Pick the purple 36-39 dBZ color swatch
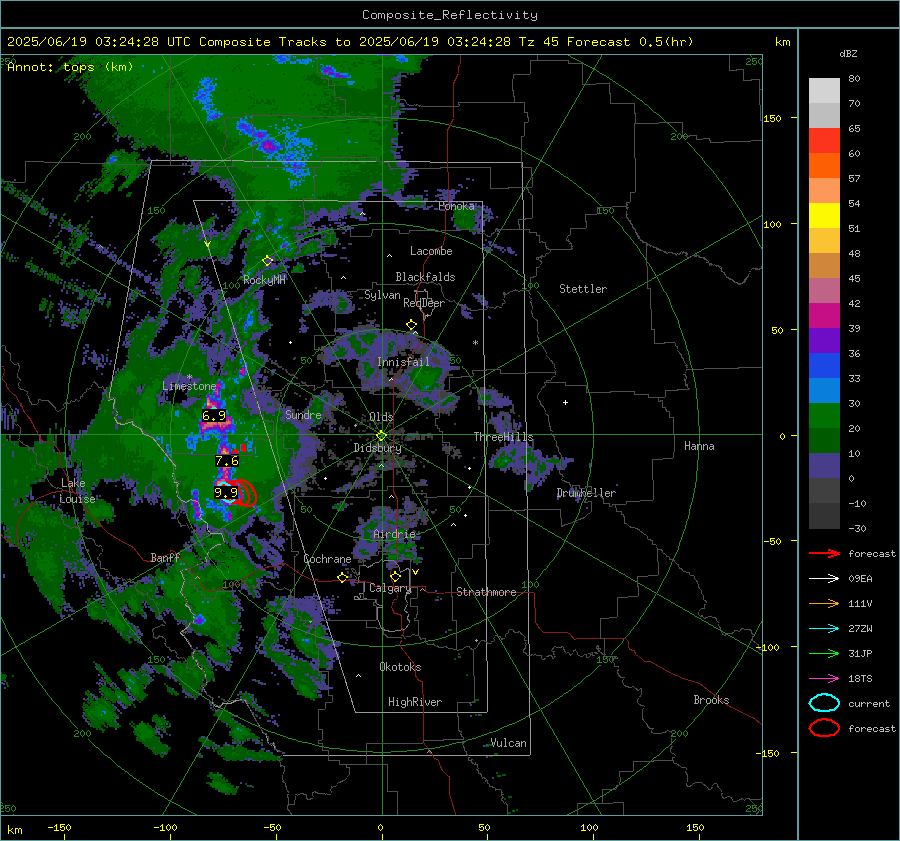Screen dimensions: 900x841 click(x=824, y=341)
